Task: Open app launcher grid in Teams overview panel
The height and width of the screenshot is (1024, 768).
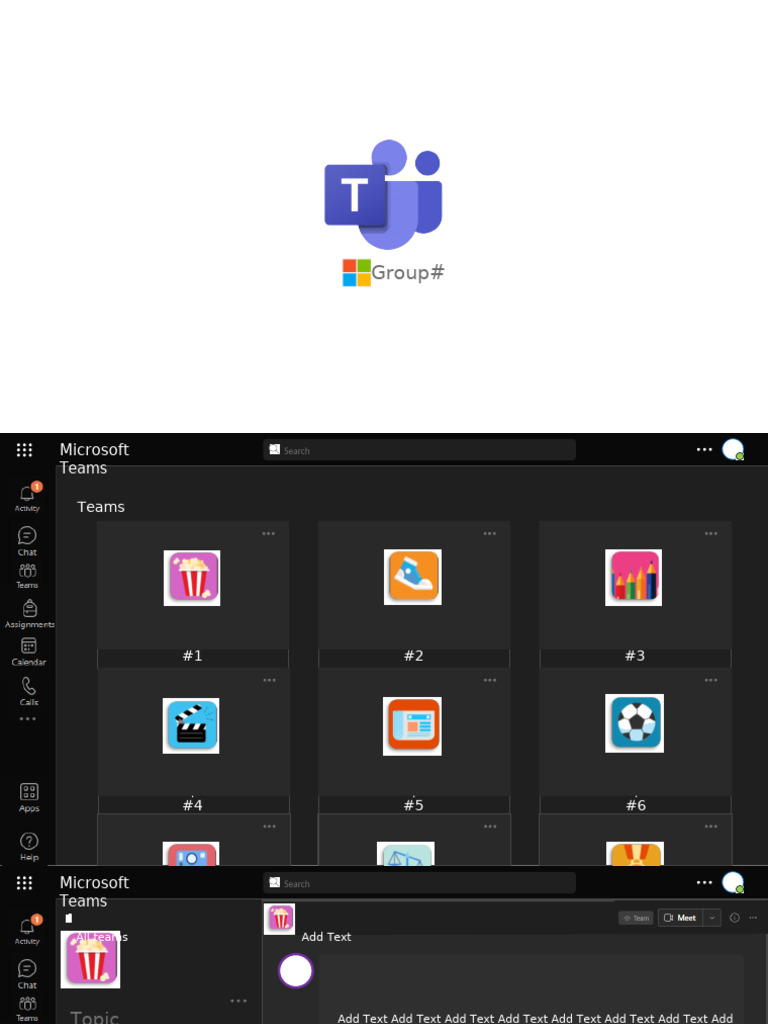Action: coord(24,450)
